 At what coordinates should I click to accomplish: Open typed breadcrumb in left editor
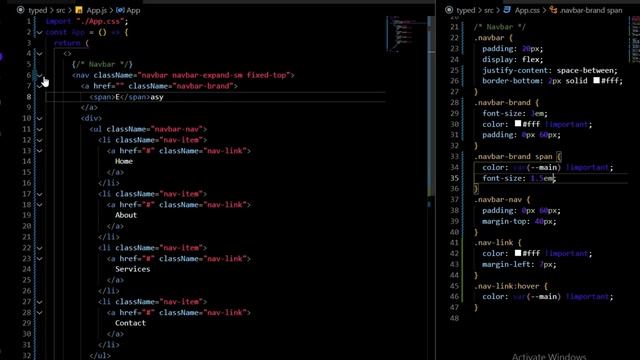point(38,10)
